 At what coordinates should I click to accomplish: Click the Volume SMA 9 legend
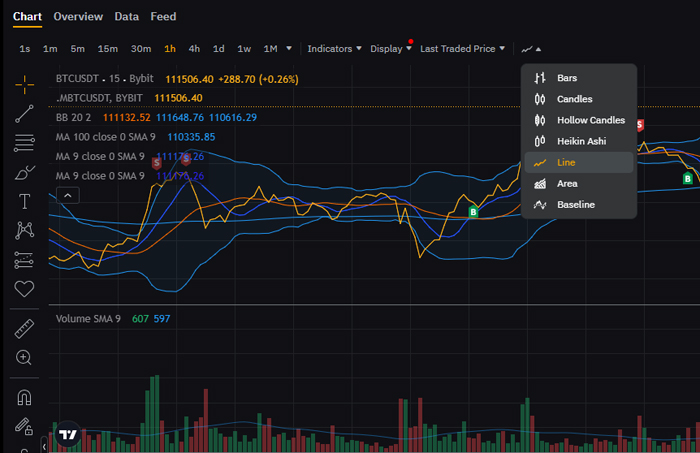(x=88, y=319)
